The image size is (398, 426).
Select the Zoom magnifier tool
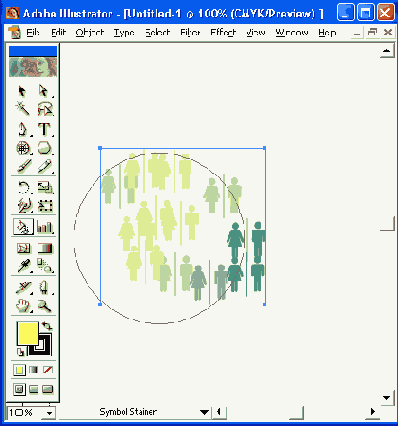pos(44,305)
